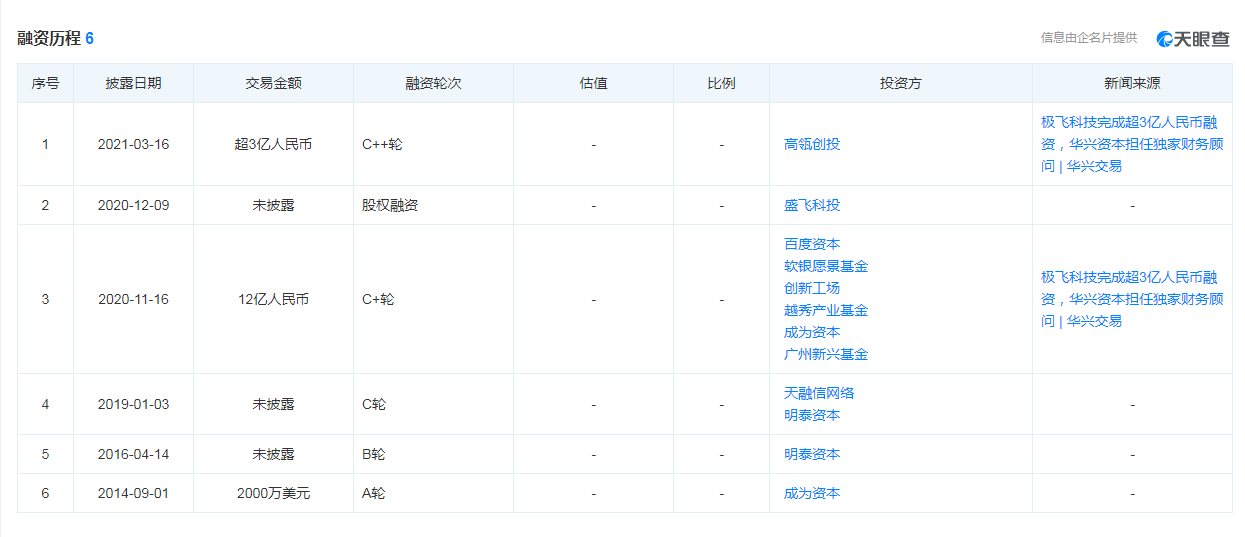
Task: Open the 盛飞科技 investor link
Action: (x=812, y=205)
